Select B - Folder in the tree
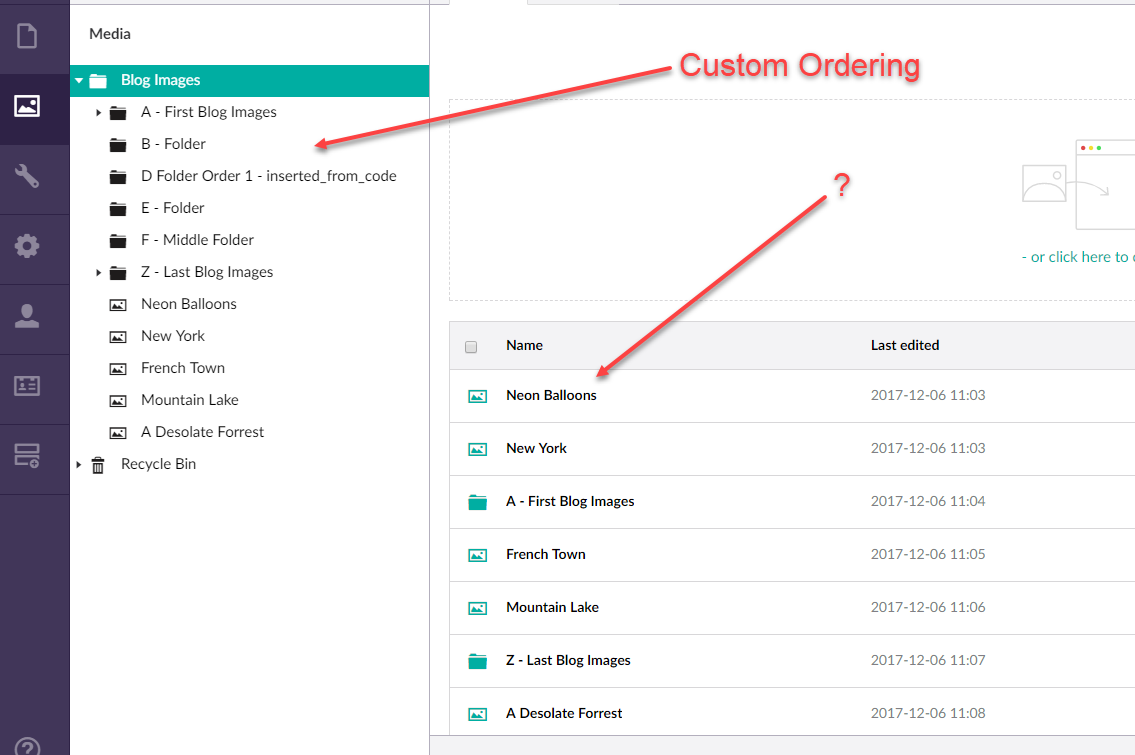The image size is (1135, 755). click(x=173, y=143)
